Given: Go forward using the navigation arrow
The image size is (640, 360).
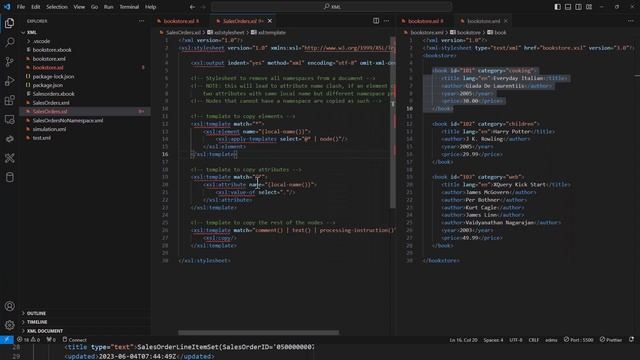Looking at the screenshot, I should click(203, 7).
